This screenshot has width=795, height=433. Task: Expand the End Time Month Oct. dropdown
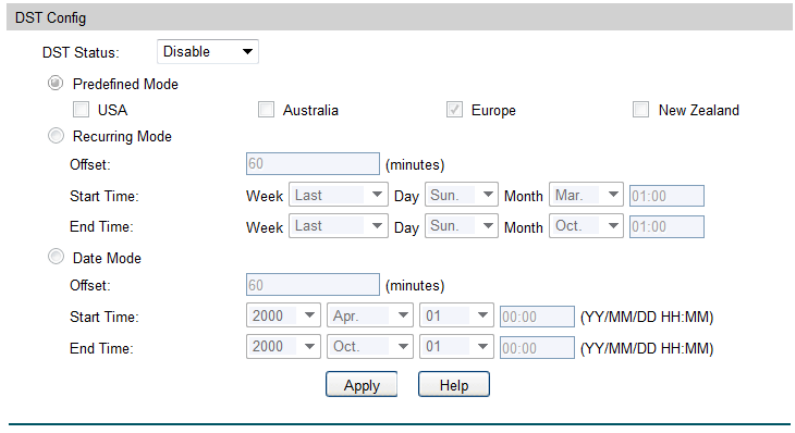point(587,227)
